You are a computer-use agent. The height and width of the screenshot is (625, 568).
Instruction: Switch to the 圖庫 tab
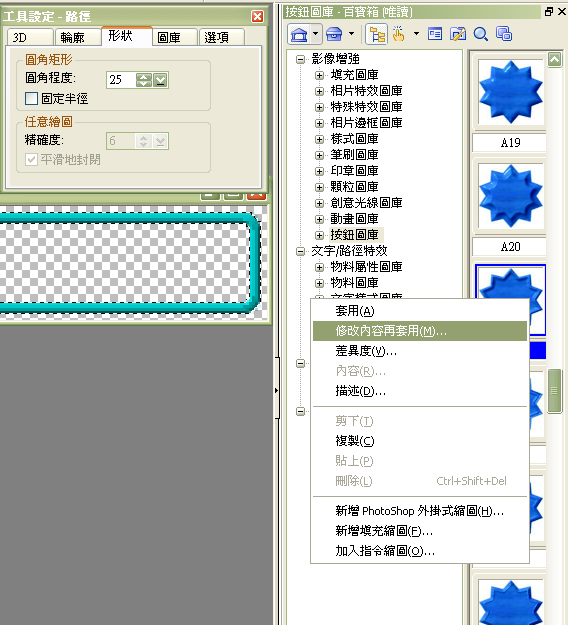pyautogui.click(x=175, y=37)
